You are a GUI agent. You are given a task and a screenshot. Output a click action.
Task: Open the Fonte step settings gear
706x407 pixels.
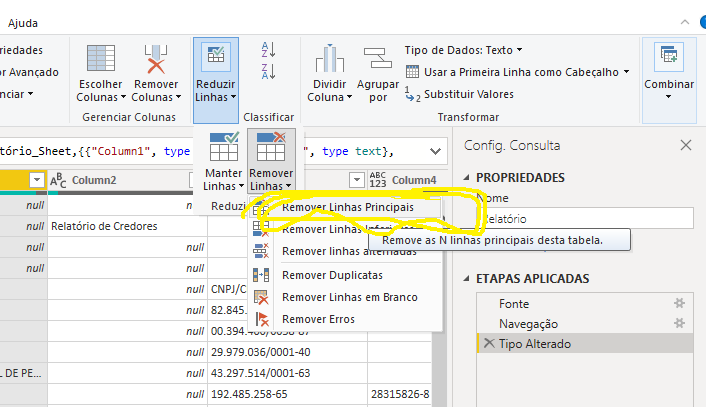point(679,303)
